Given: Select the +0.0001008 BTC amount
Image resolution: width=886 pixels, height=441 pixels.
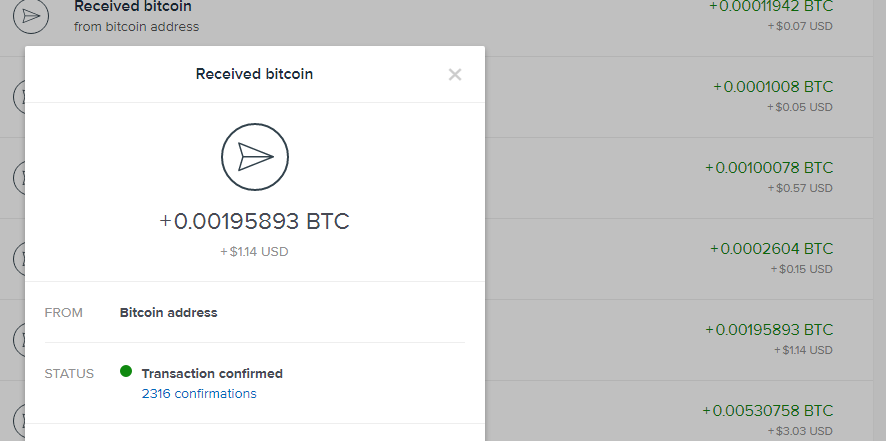Looking at the screenshot, I should click(x=772, y=87).
